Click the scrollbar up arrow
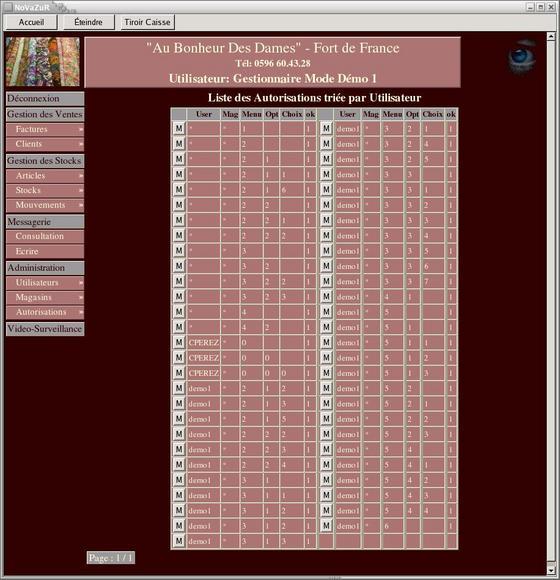Viewport: 560px width, 580px height. (x=551, y=36)
